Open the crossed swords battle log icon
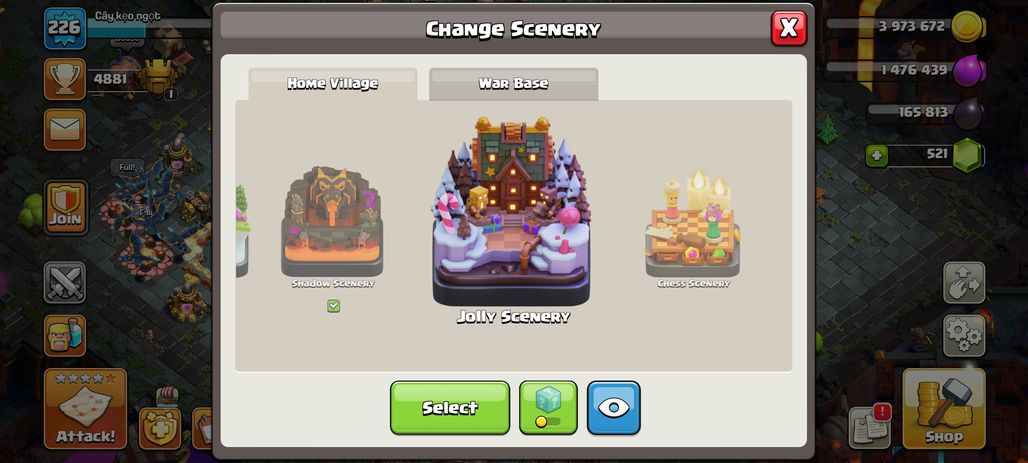 click(64, 283)
